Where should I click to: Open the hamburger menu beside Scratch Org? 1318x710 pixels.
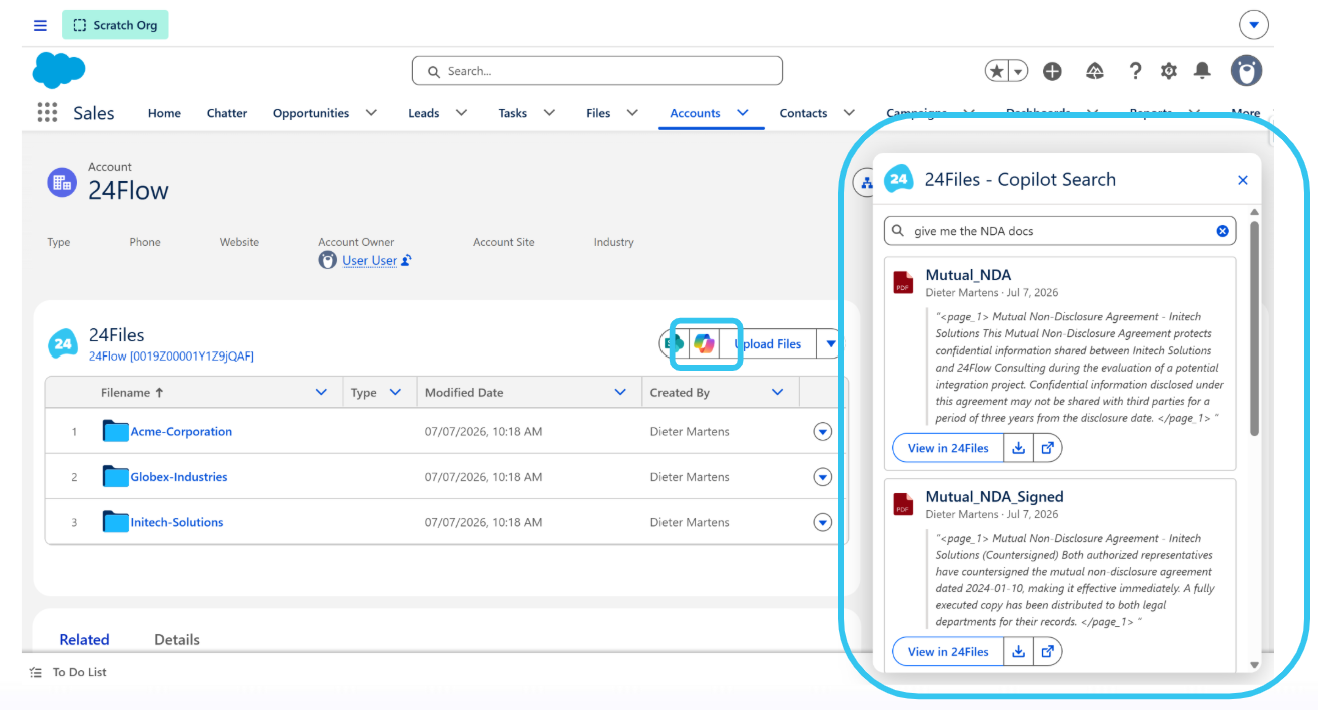click(x=40, y=25)
